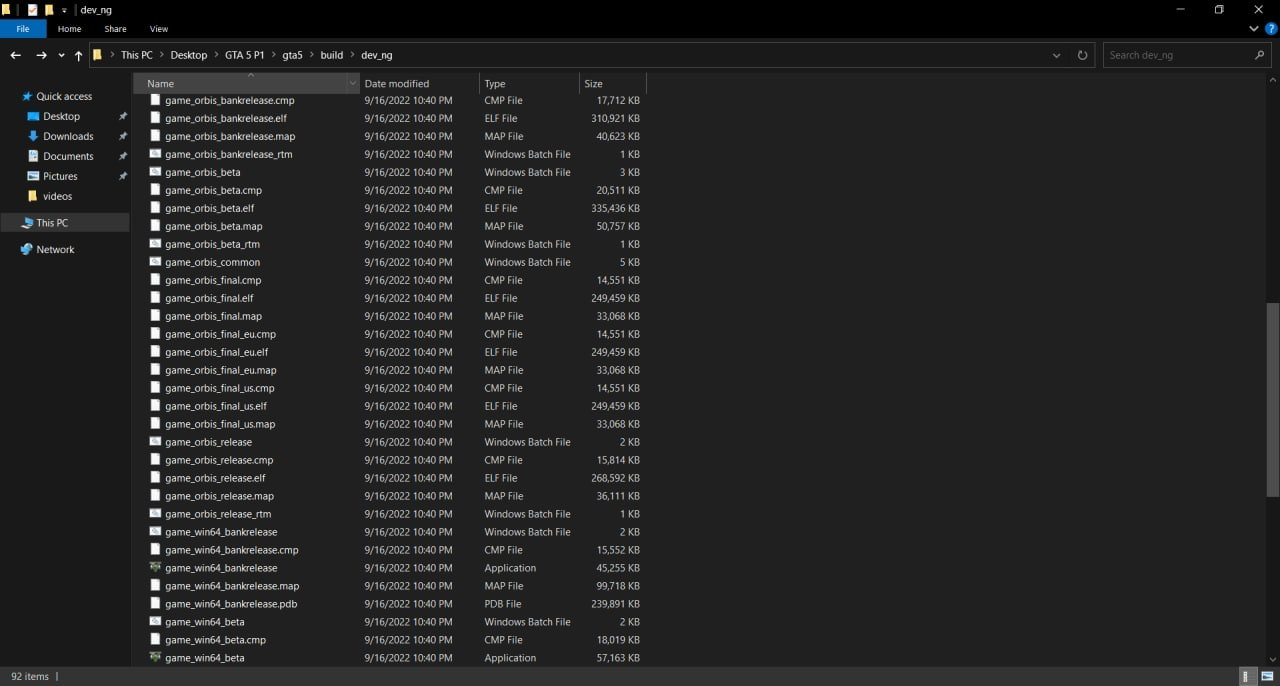Select the game_orbis_final.elf file
The height and width of the screenshot is (686, 1280).
tap(209, 298)
